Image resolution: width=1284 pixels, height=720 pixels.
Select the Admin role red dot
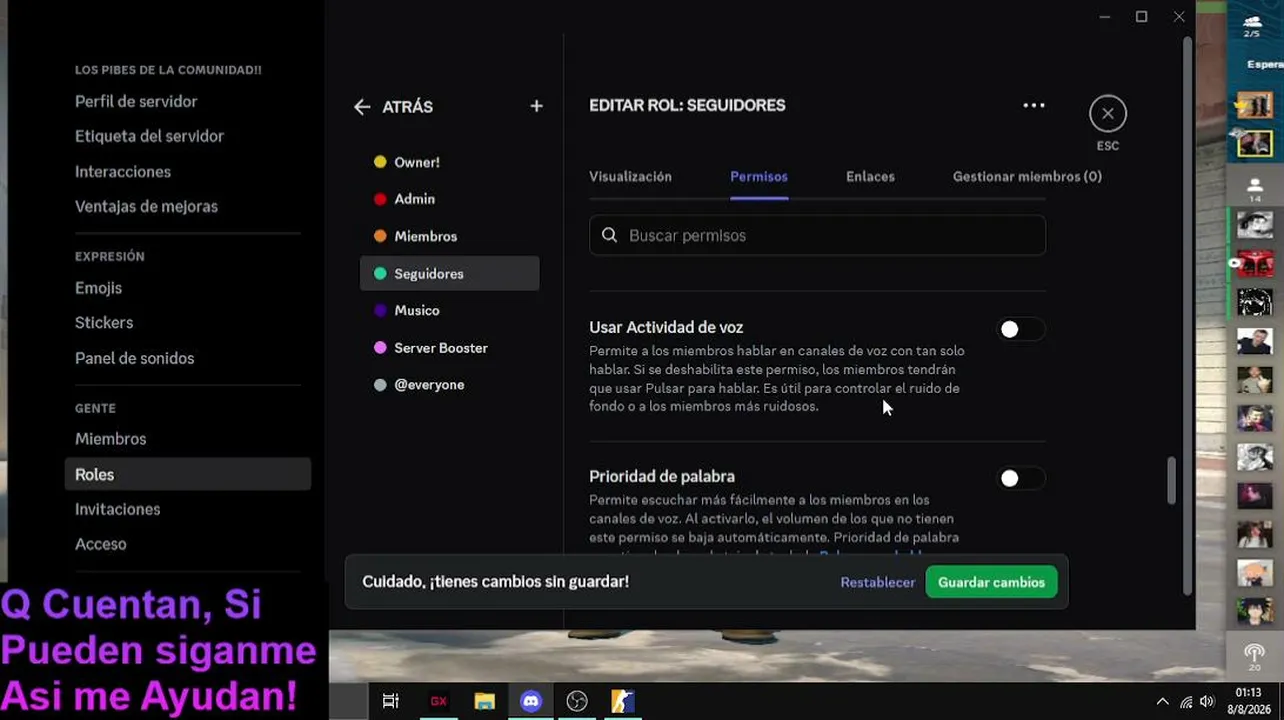pos(380,199)
